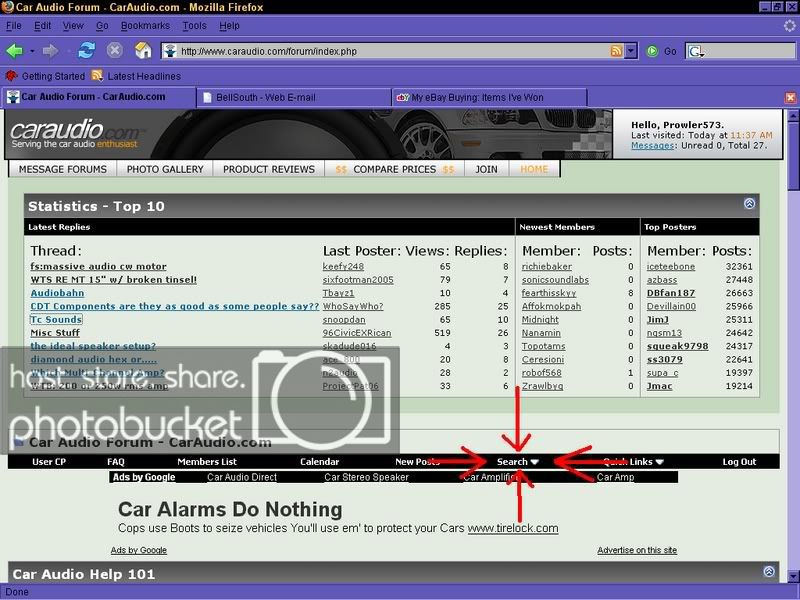Click the Car Audio Direct ad link

pyautogui.click(x=242, y=477)
